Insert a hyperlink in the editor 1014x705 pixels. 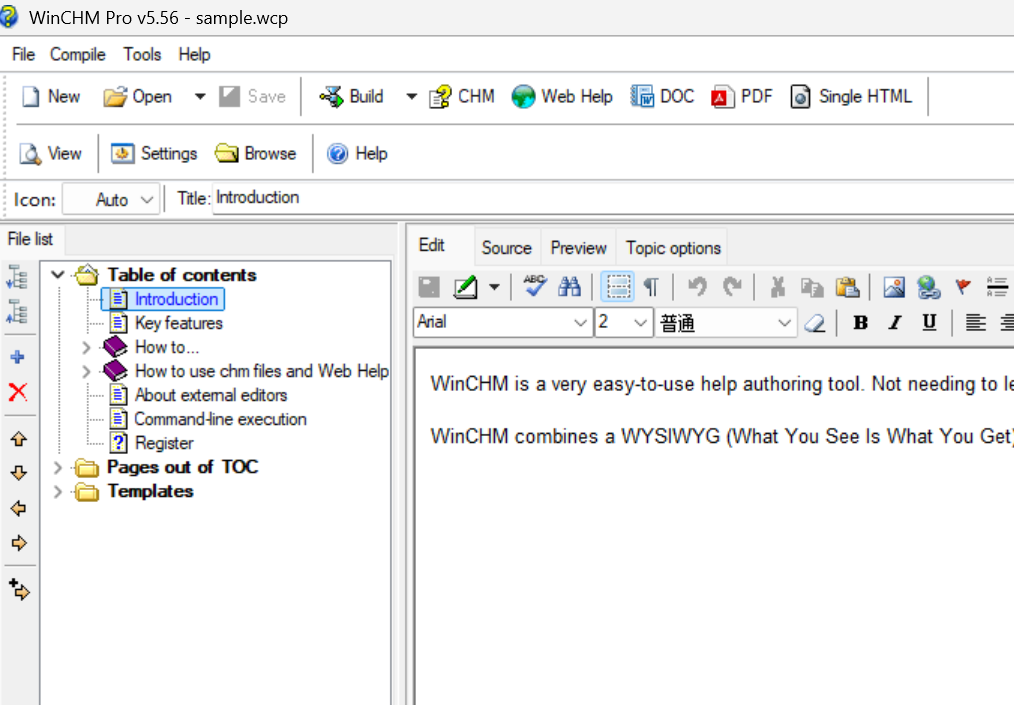(x=928, y=287)
